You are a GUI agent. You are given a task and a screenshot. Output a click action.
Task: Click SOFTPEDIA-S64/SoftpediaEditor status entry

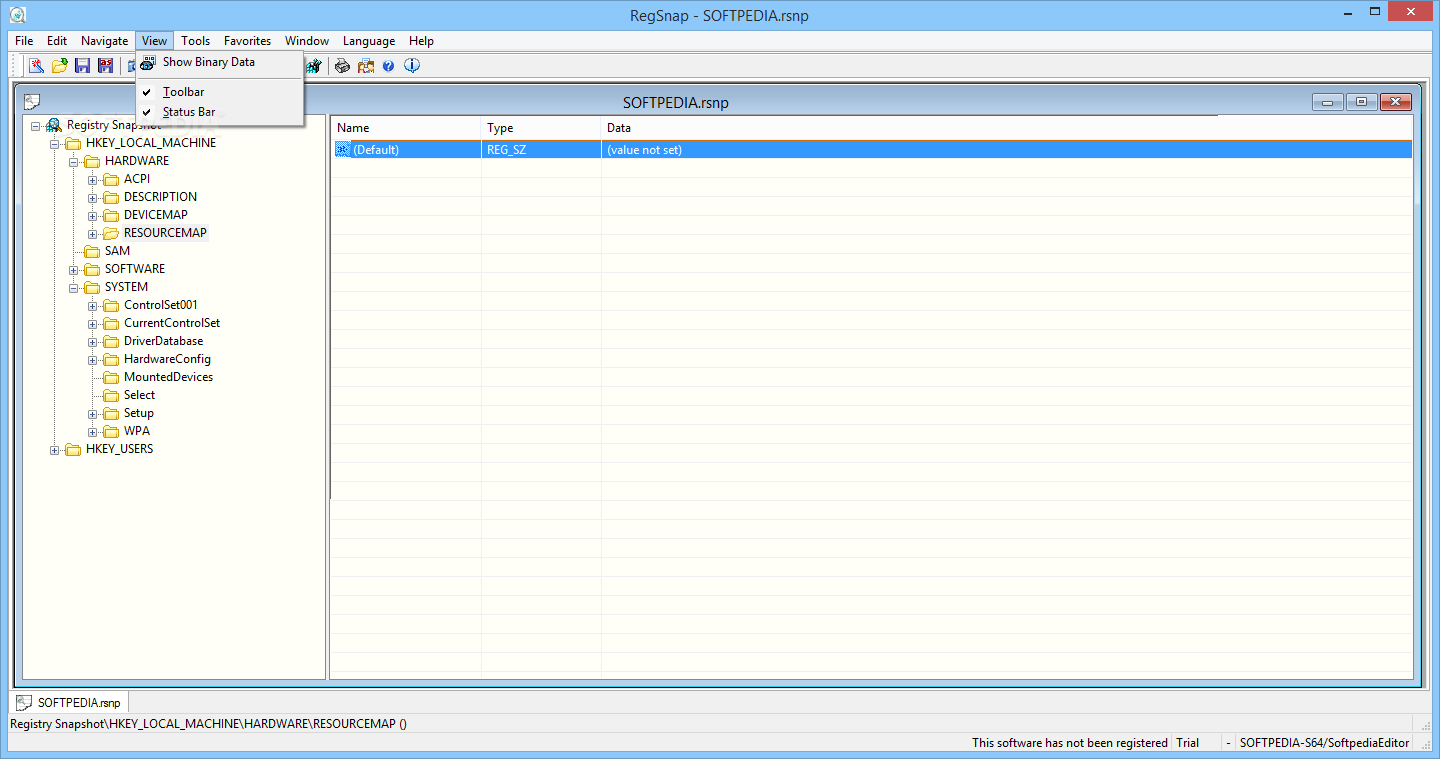coord(1324,743)
